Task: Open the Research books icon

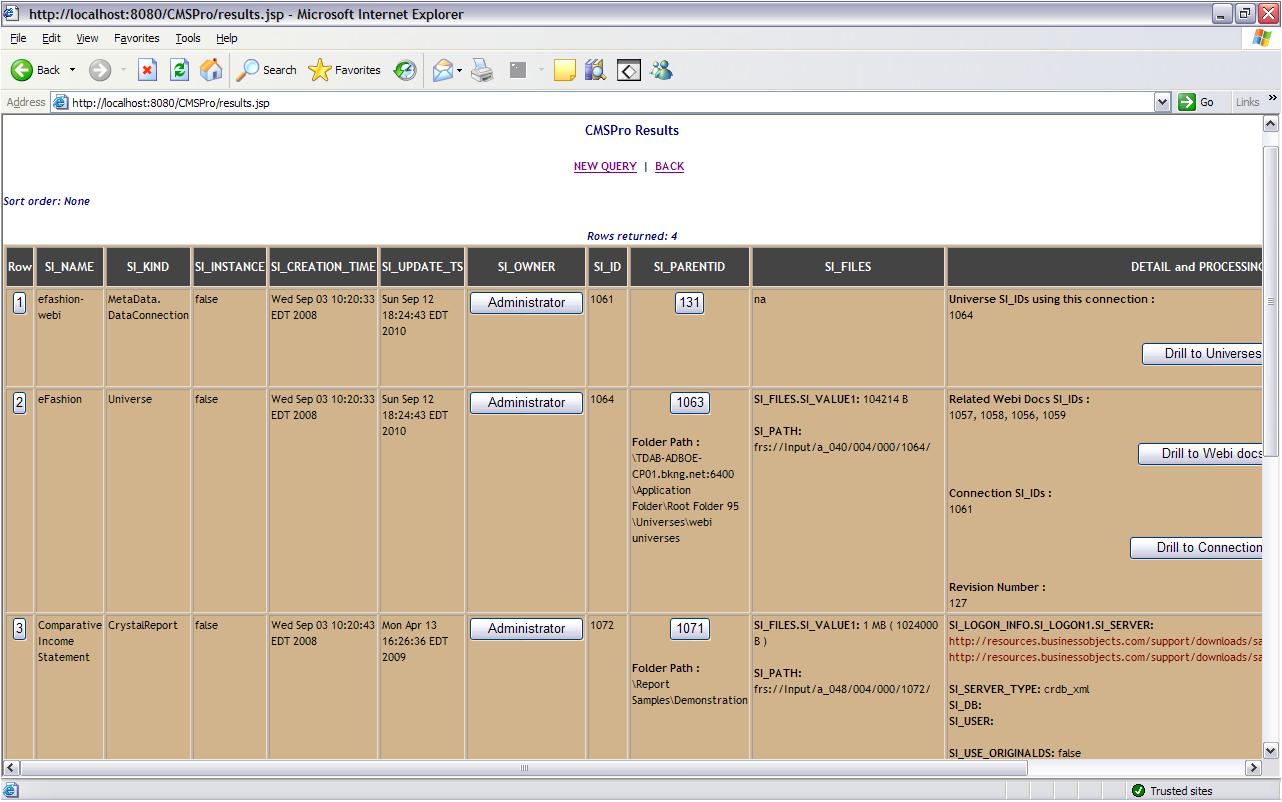Action: pos(596,70)
